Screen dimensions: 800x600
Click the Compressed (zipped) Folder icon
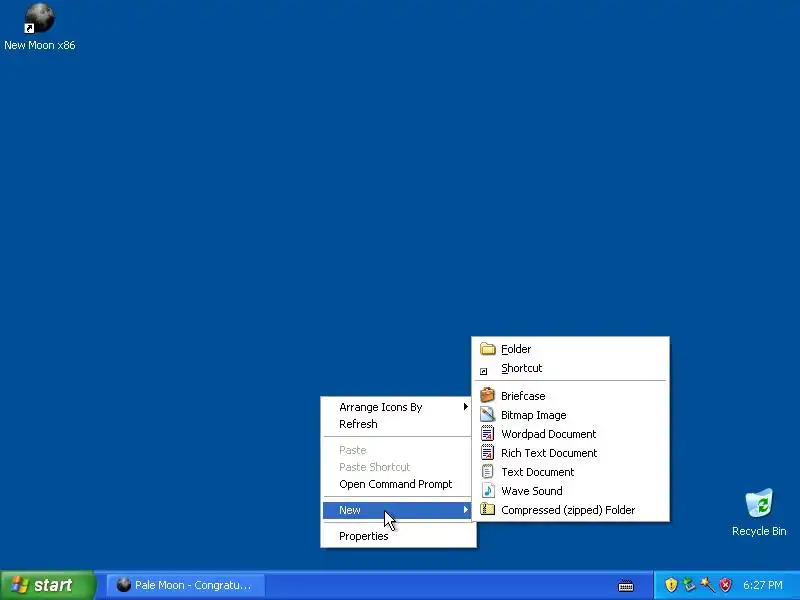tap(488, 509)
